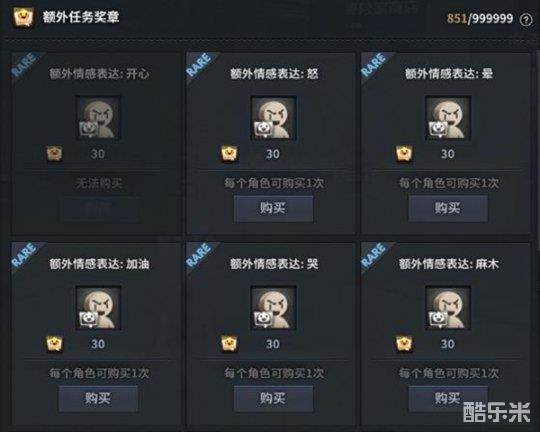540x432 pixels.
Task: Select the 加油 emote thumbnail
Action: point(98,308)
